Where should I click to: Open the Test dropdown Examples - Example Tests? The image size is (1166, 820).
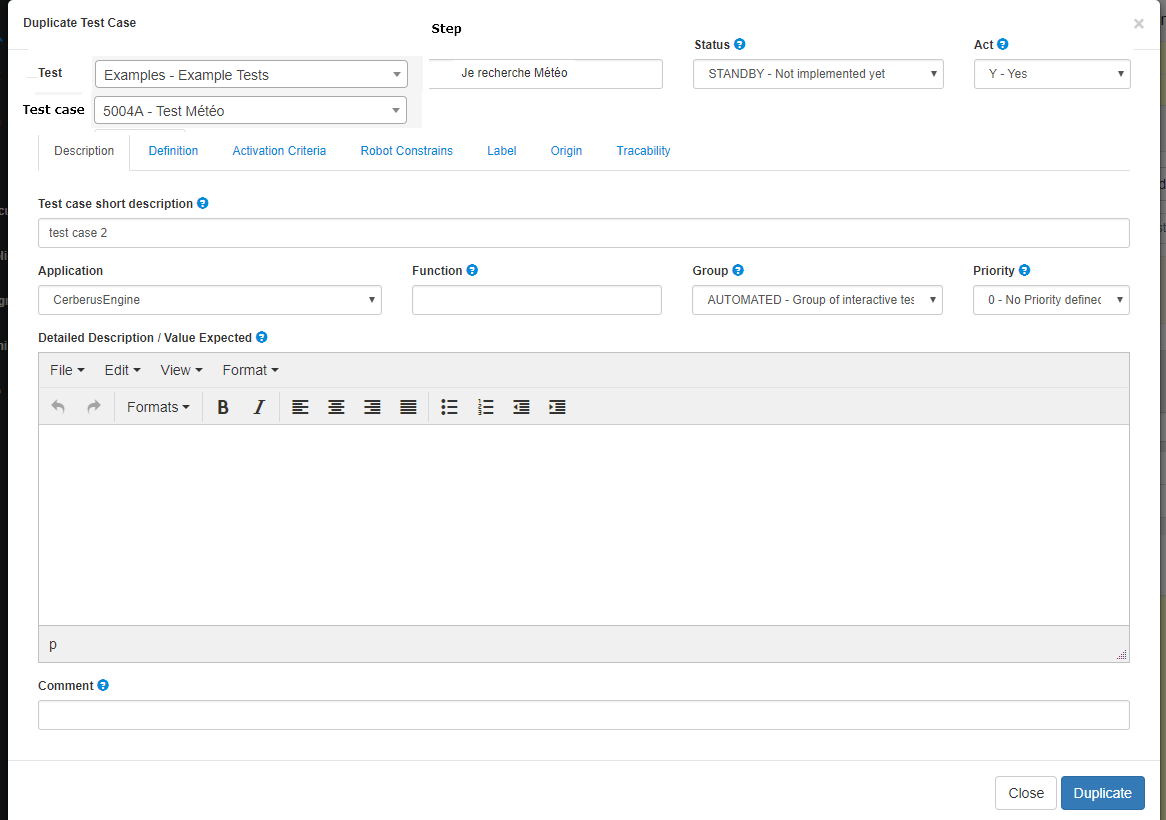[x=251, y=74]
